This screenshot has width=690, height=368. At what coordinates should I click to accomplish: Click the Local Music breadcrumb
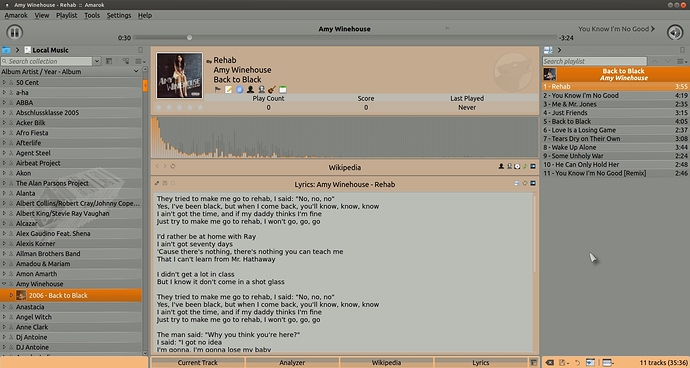46,50
